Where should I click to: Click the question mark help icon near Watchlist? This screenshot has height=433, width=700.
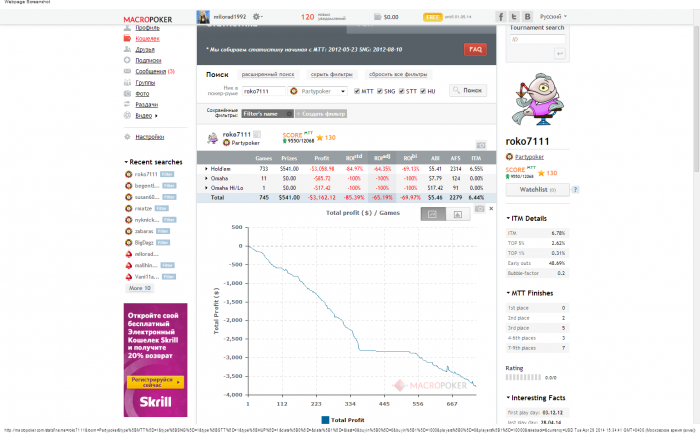point(575,190)
